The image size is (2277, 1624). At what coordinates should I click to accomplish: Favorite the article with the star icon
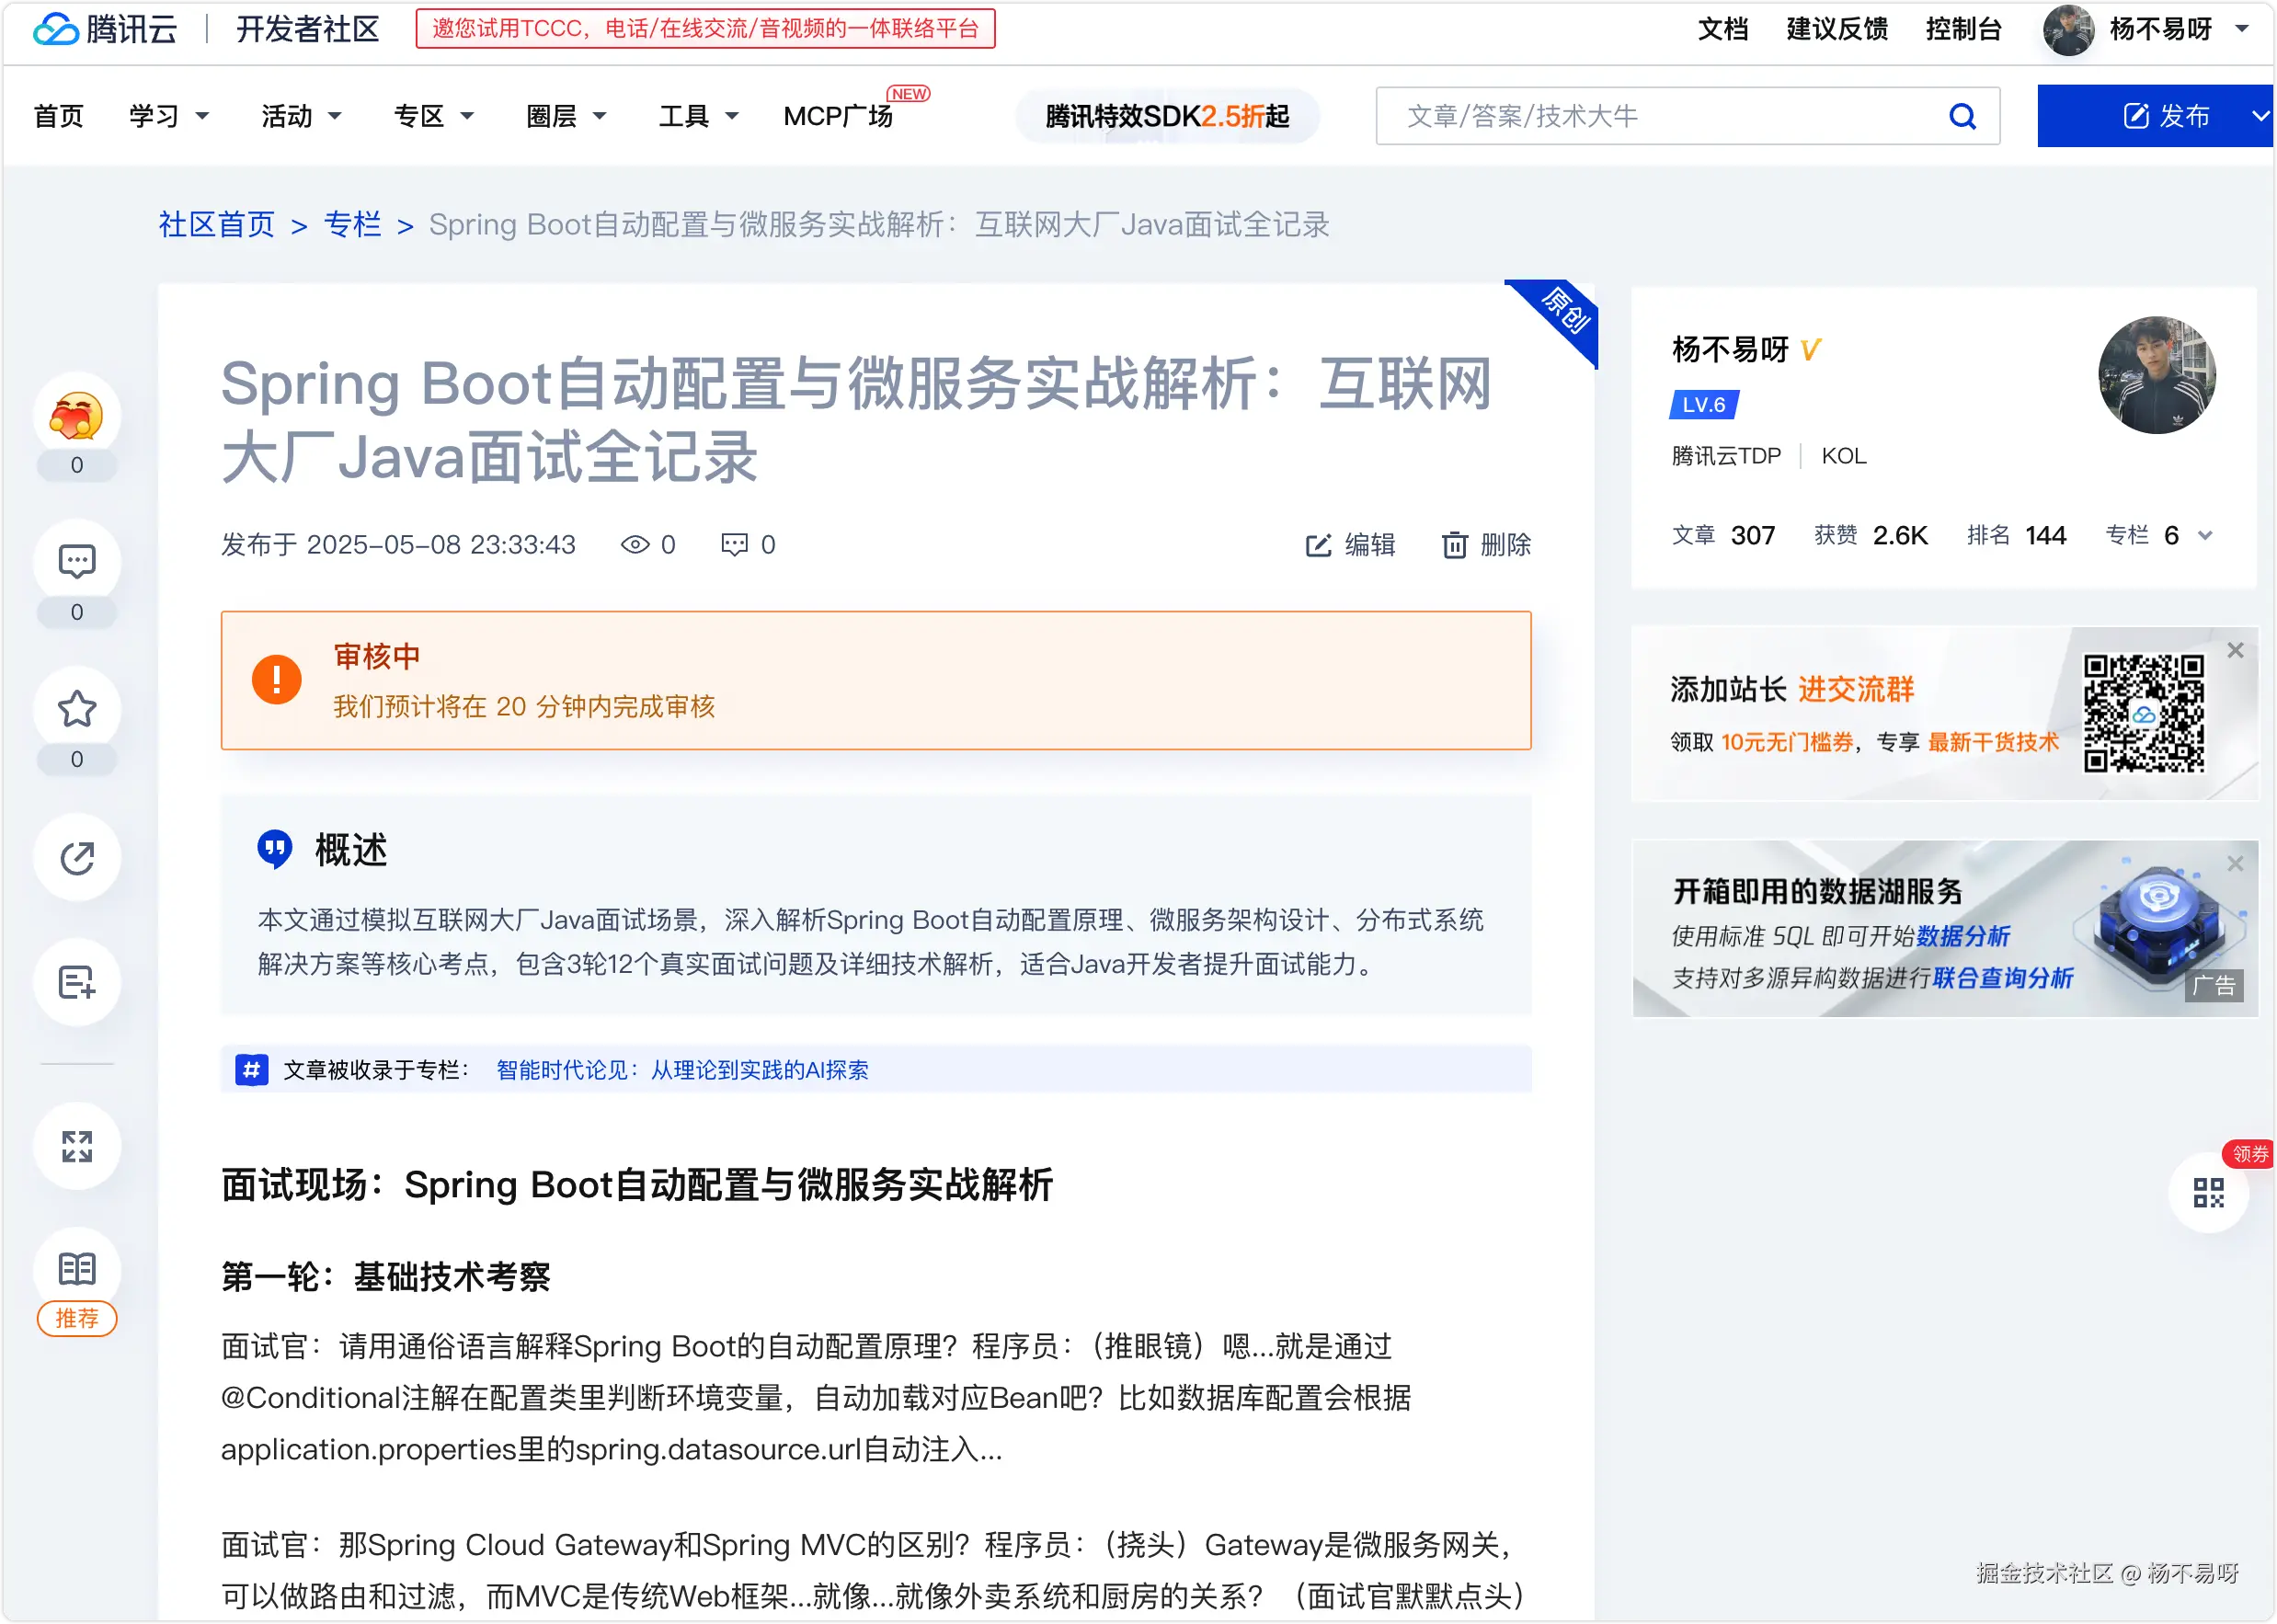(77, 709)
